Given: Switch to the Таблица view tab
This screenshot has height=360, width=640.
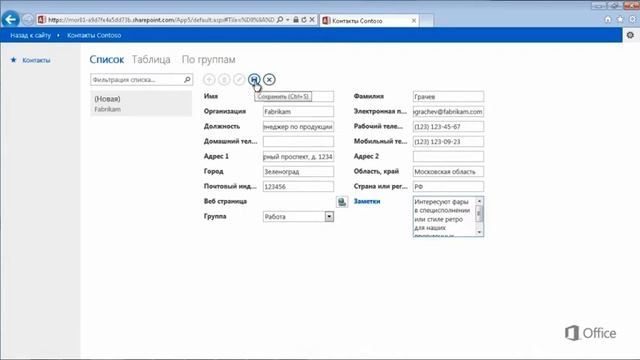Looking at the screenshot, I should click(x=151, y=60).
